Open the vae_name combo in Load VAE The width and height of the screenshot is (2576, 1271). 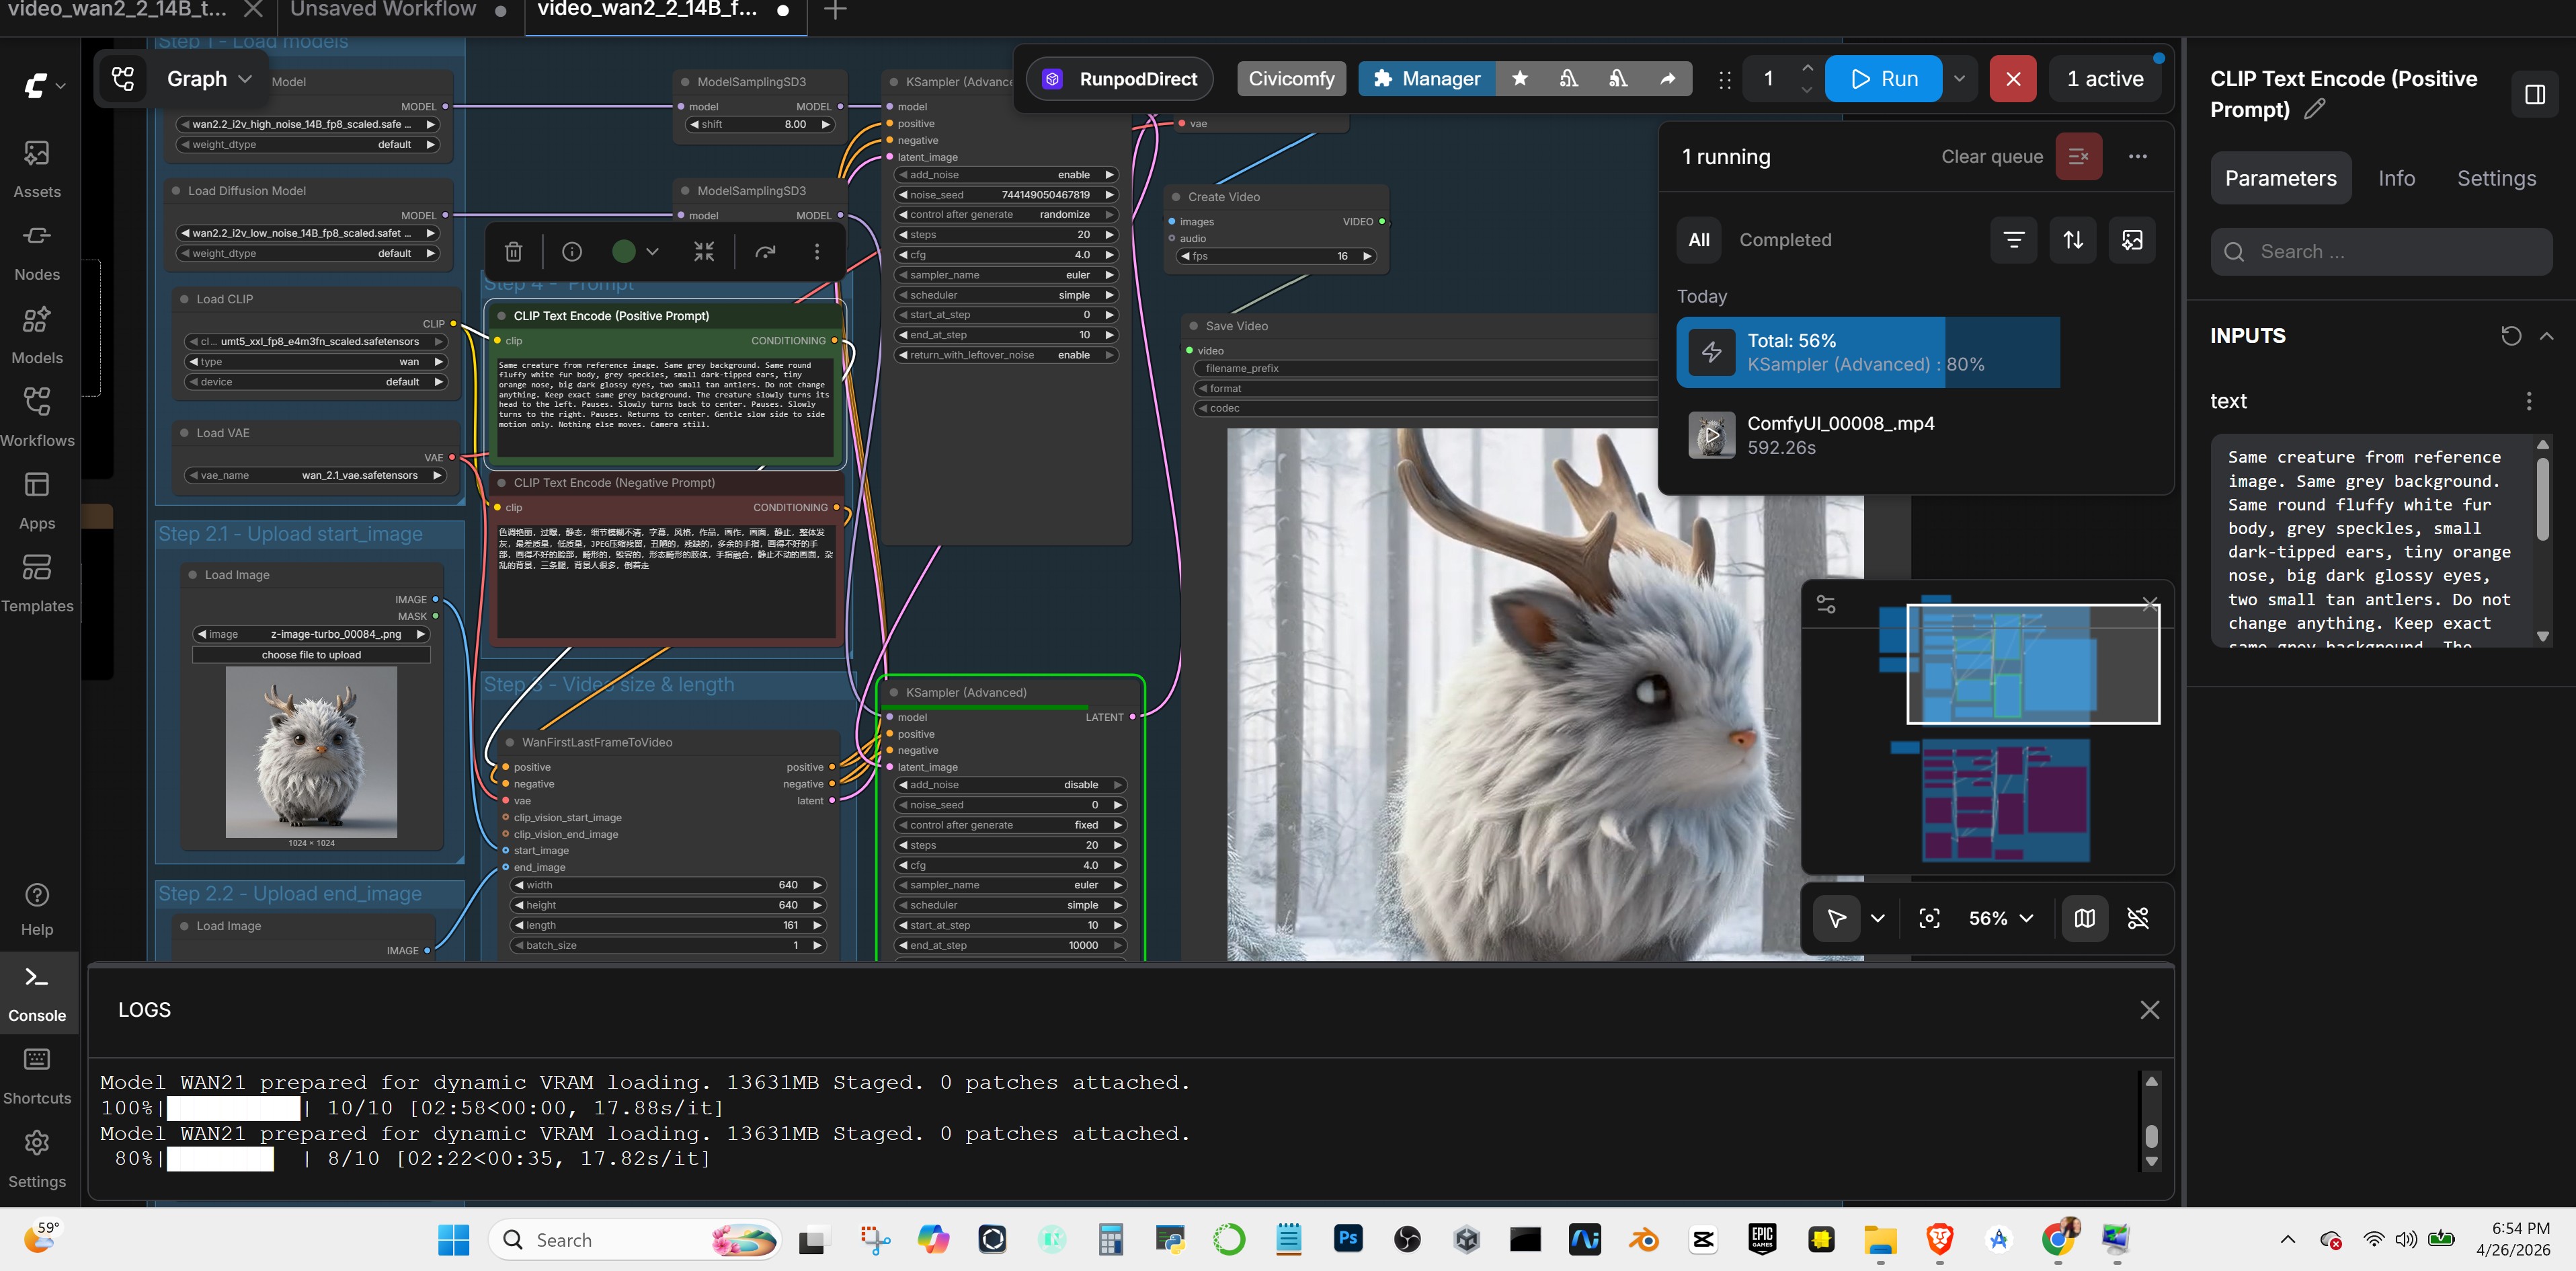(315, 475)
